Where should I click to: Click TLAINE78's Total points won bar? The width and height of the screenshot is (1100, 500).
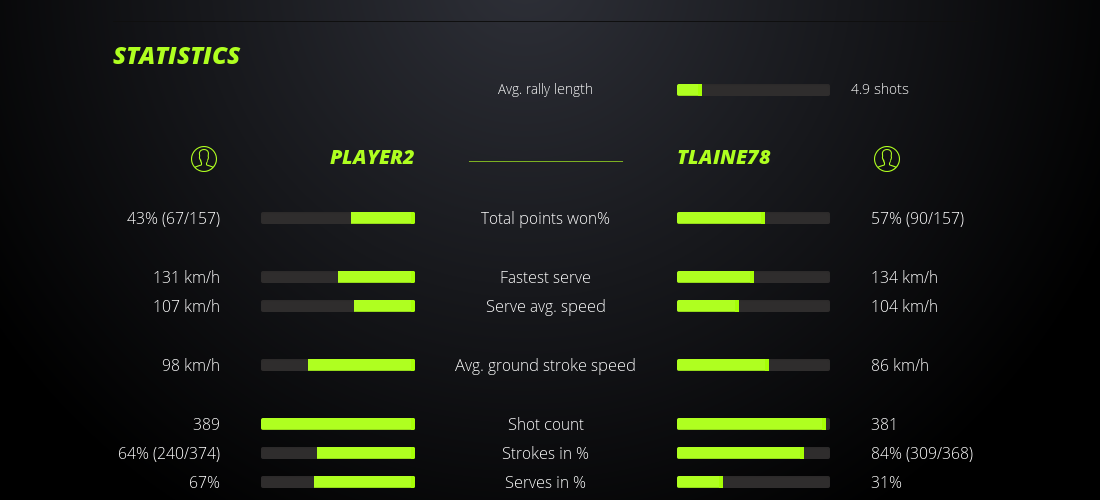coord(753,218)
